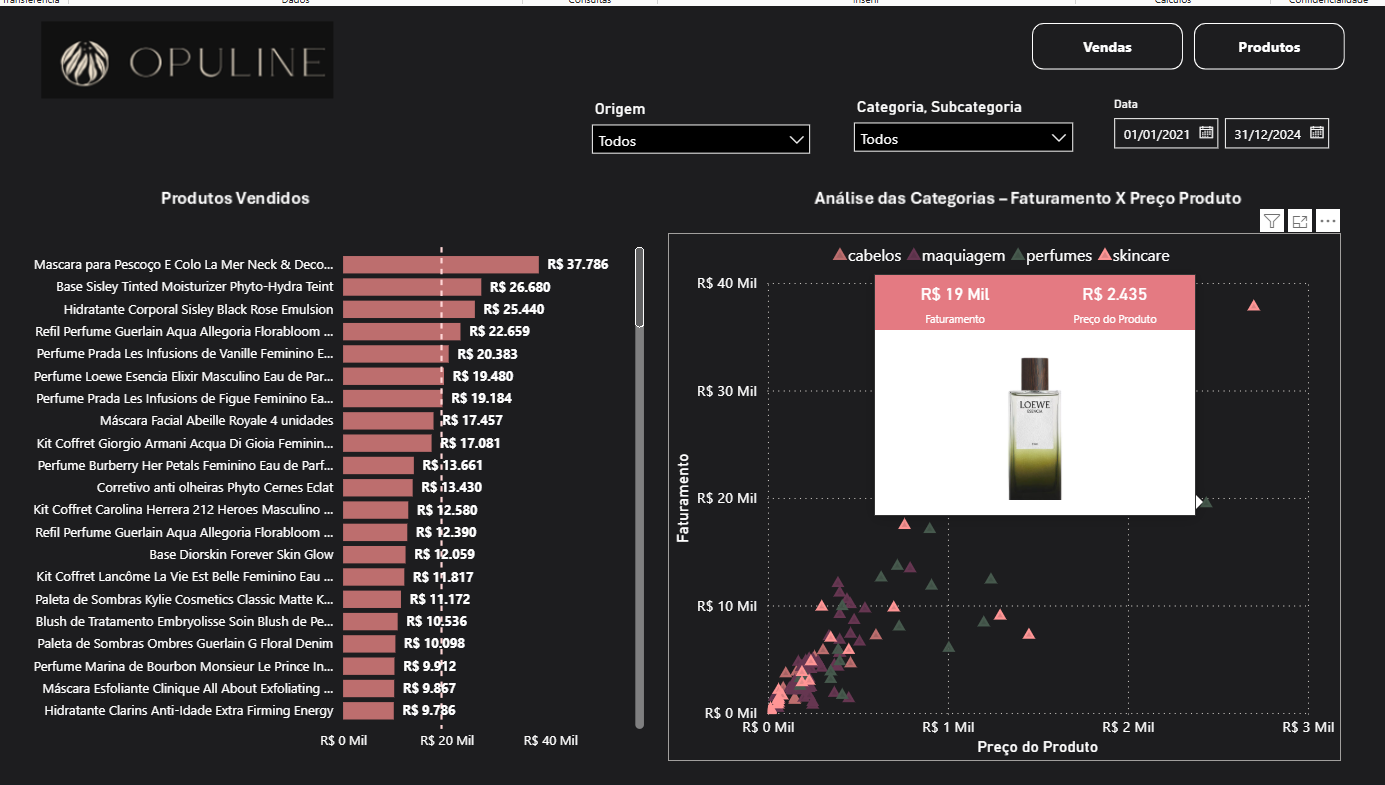Click the skincare point near R$ 40 Mil

(x=1254, y=305)
